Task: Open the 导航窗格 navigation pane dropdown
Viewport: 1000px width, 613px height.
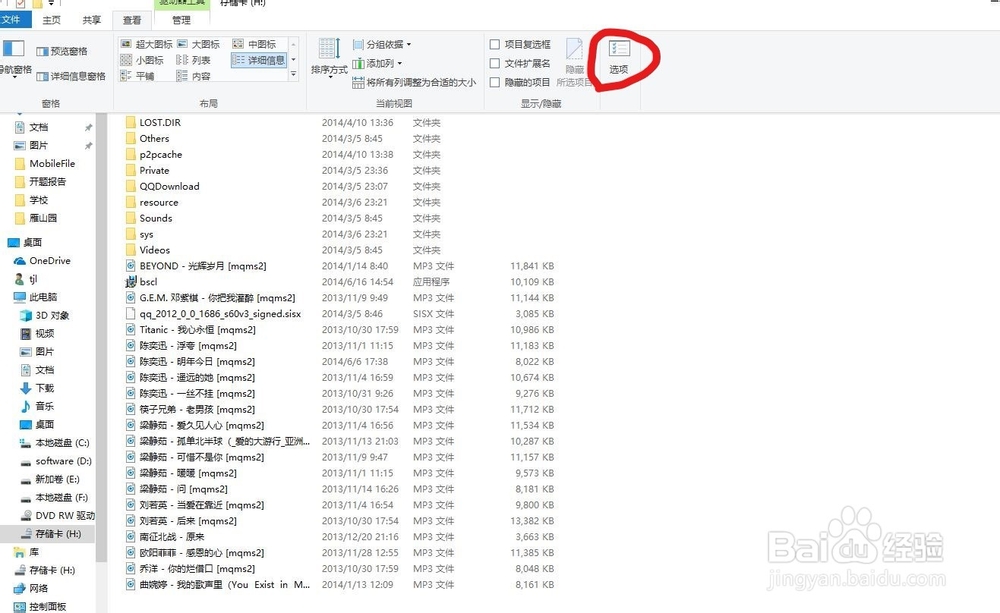Action: [x=14, y=57]
